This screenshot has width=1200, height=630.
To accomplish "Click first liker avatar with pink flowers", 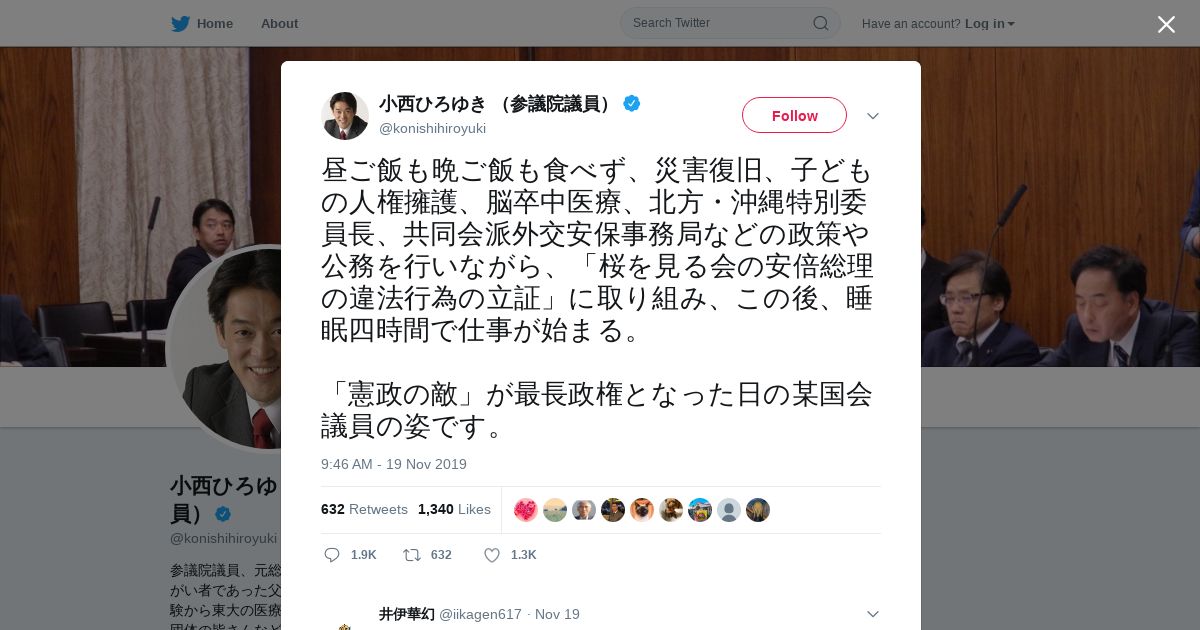I will pyautogui.click(x=525, y=510).
